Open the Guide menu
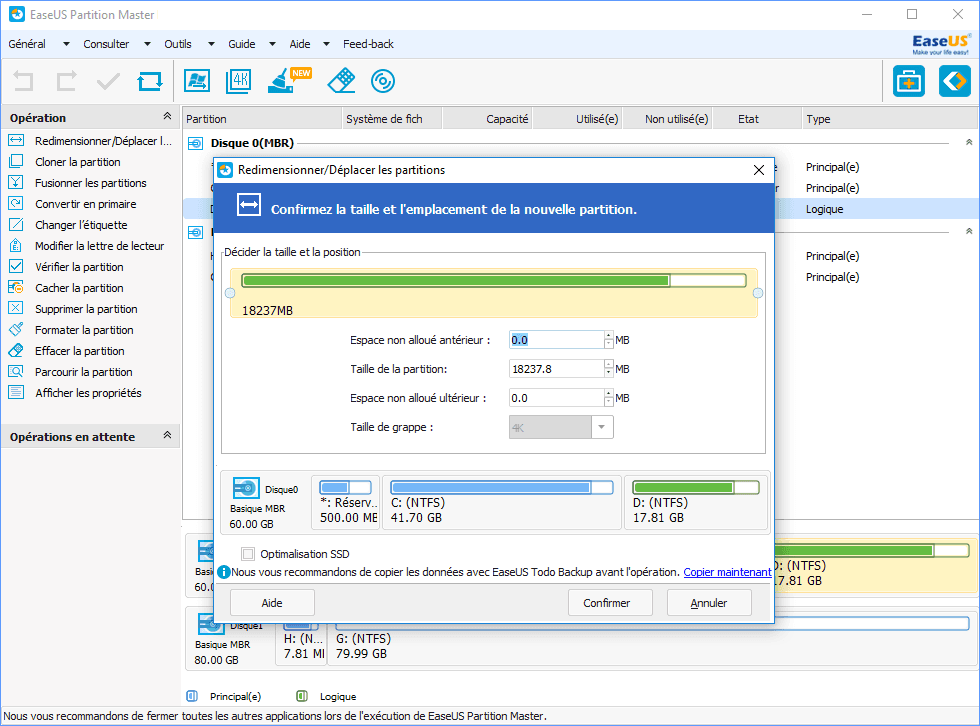 (x=241, y=44)
